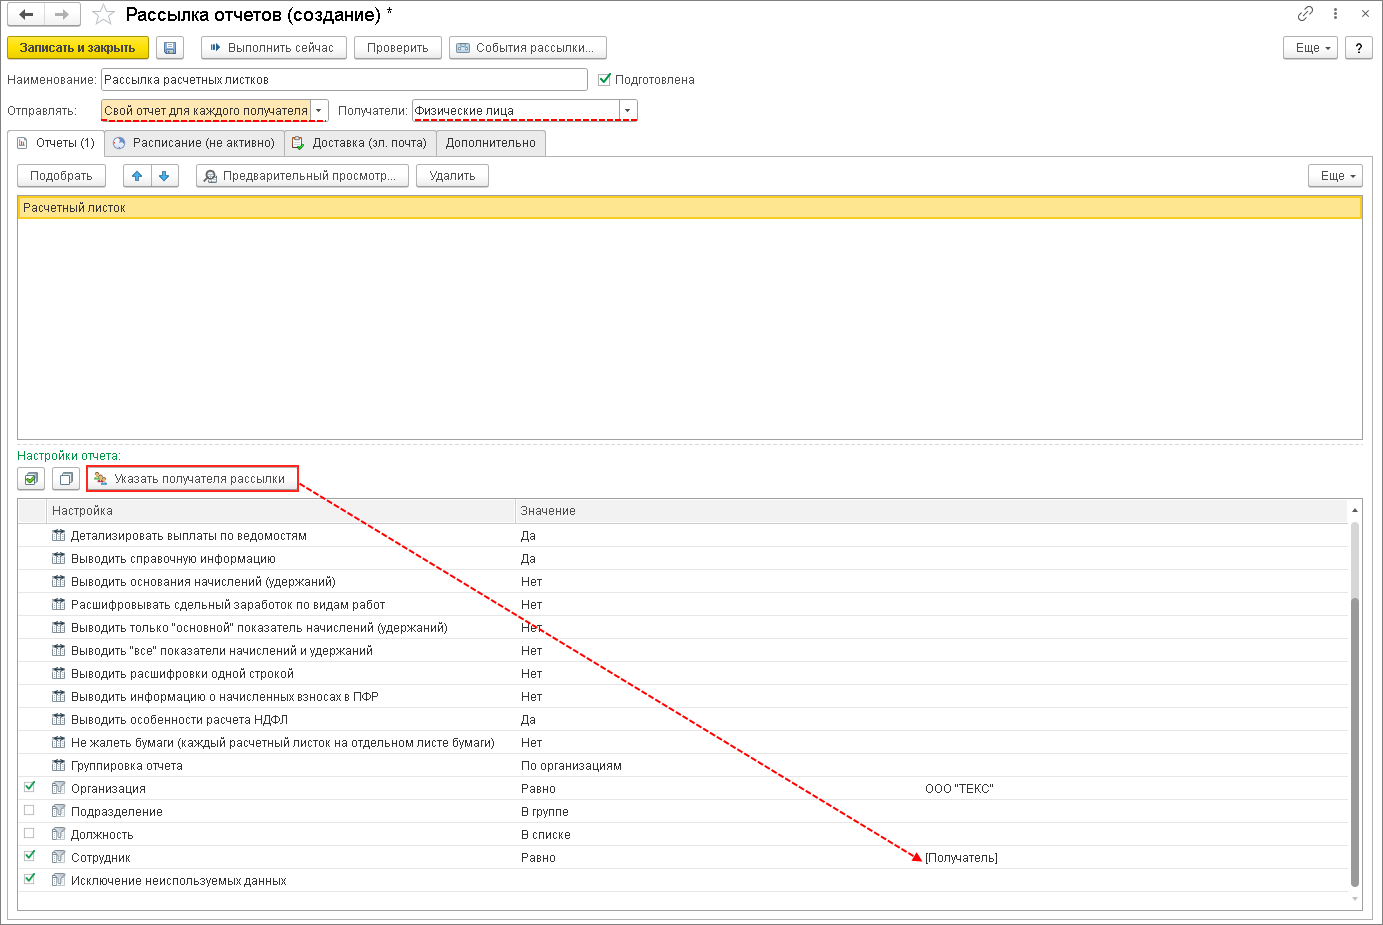The image size is (1383, 925).
Task: Click Выполнить сейчас button
Action: coord(274,48)
